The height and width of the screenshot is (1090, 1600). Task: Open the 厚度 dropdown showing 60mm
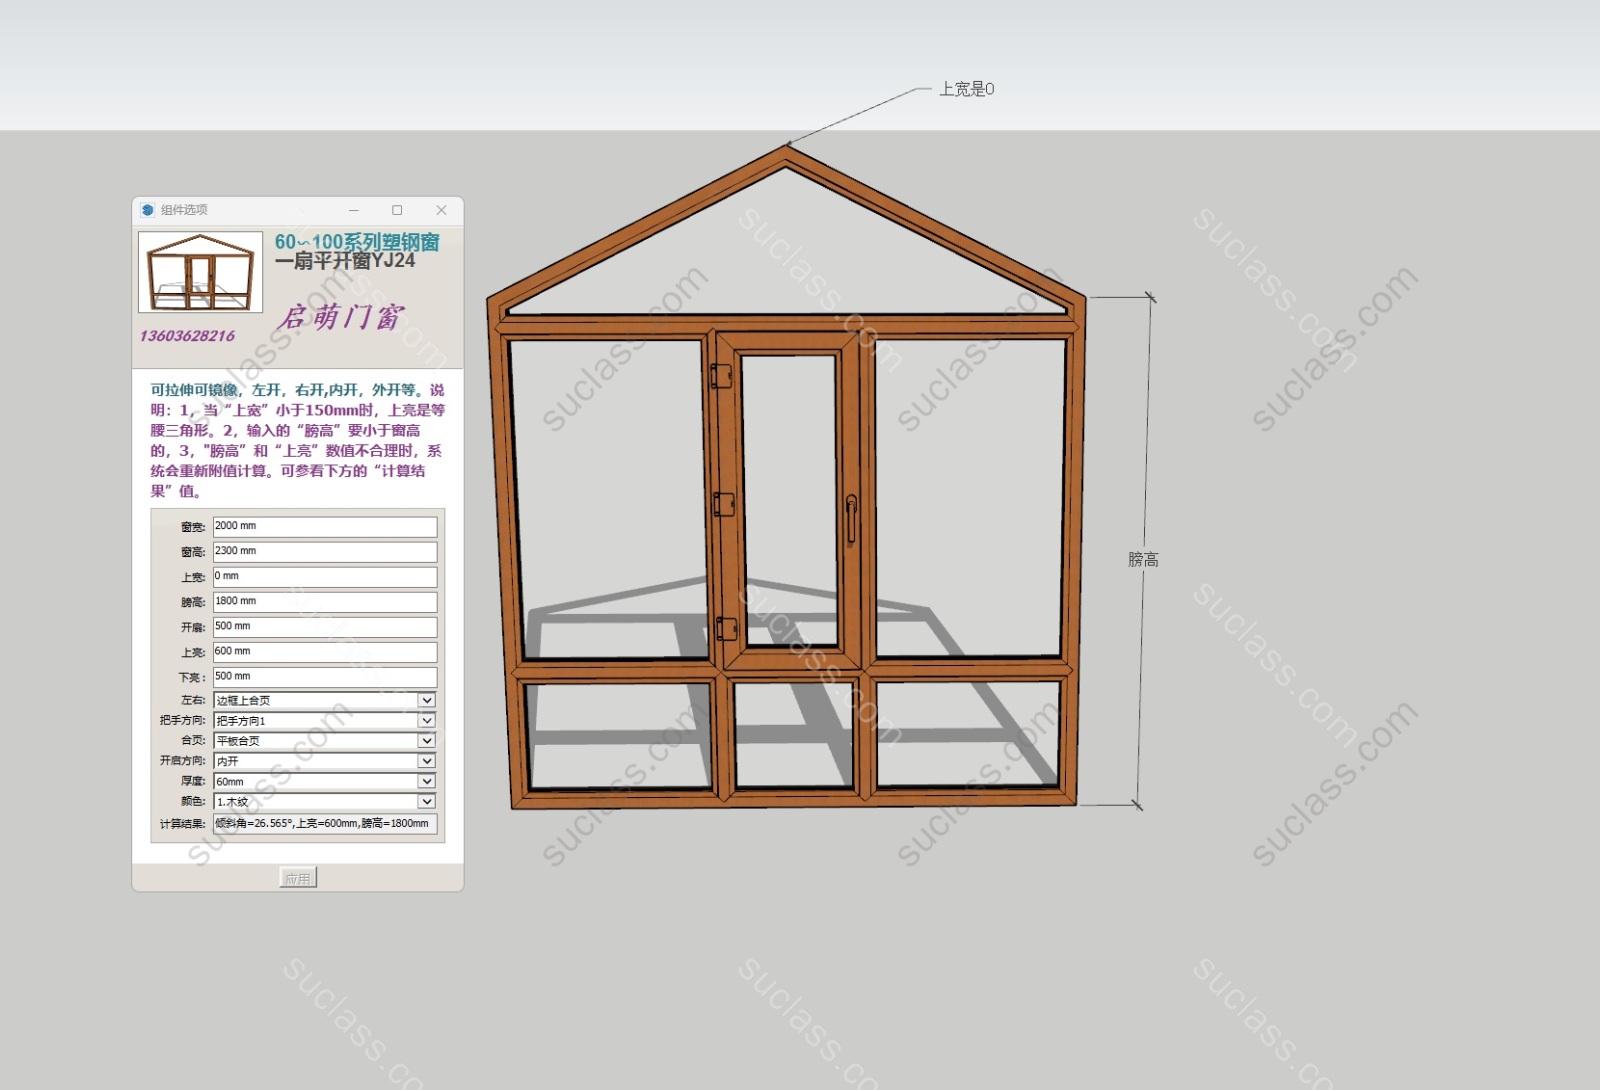(x=325, y=781)
